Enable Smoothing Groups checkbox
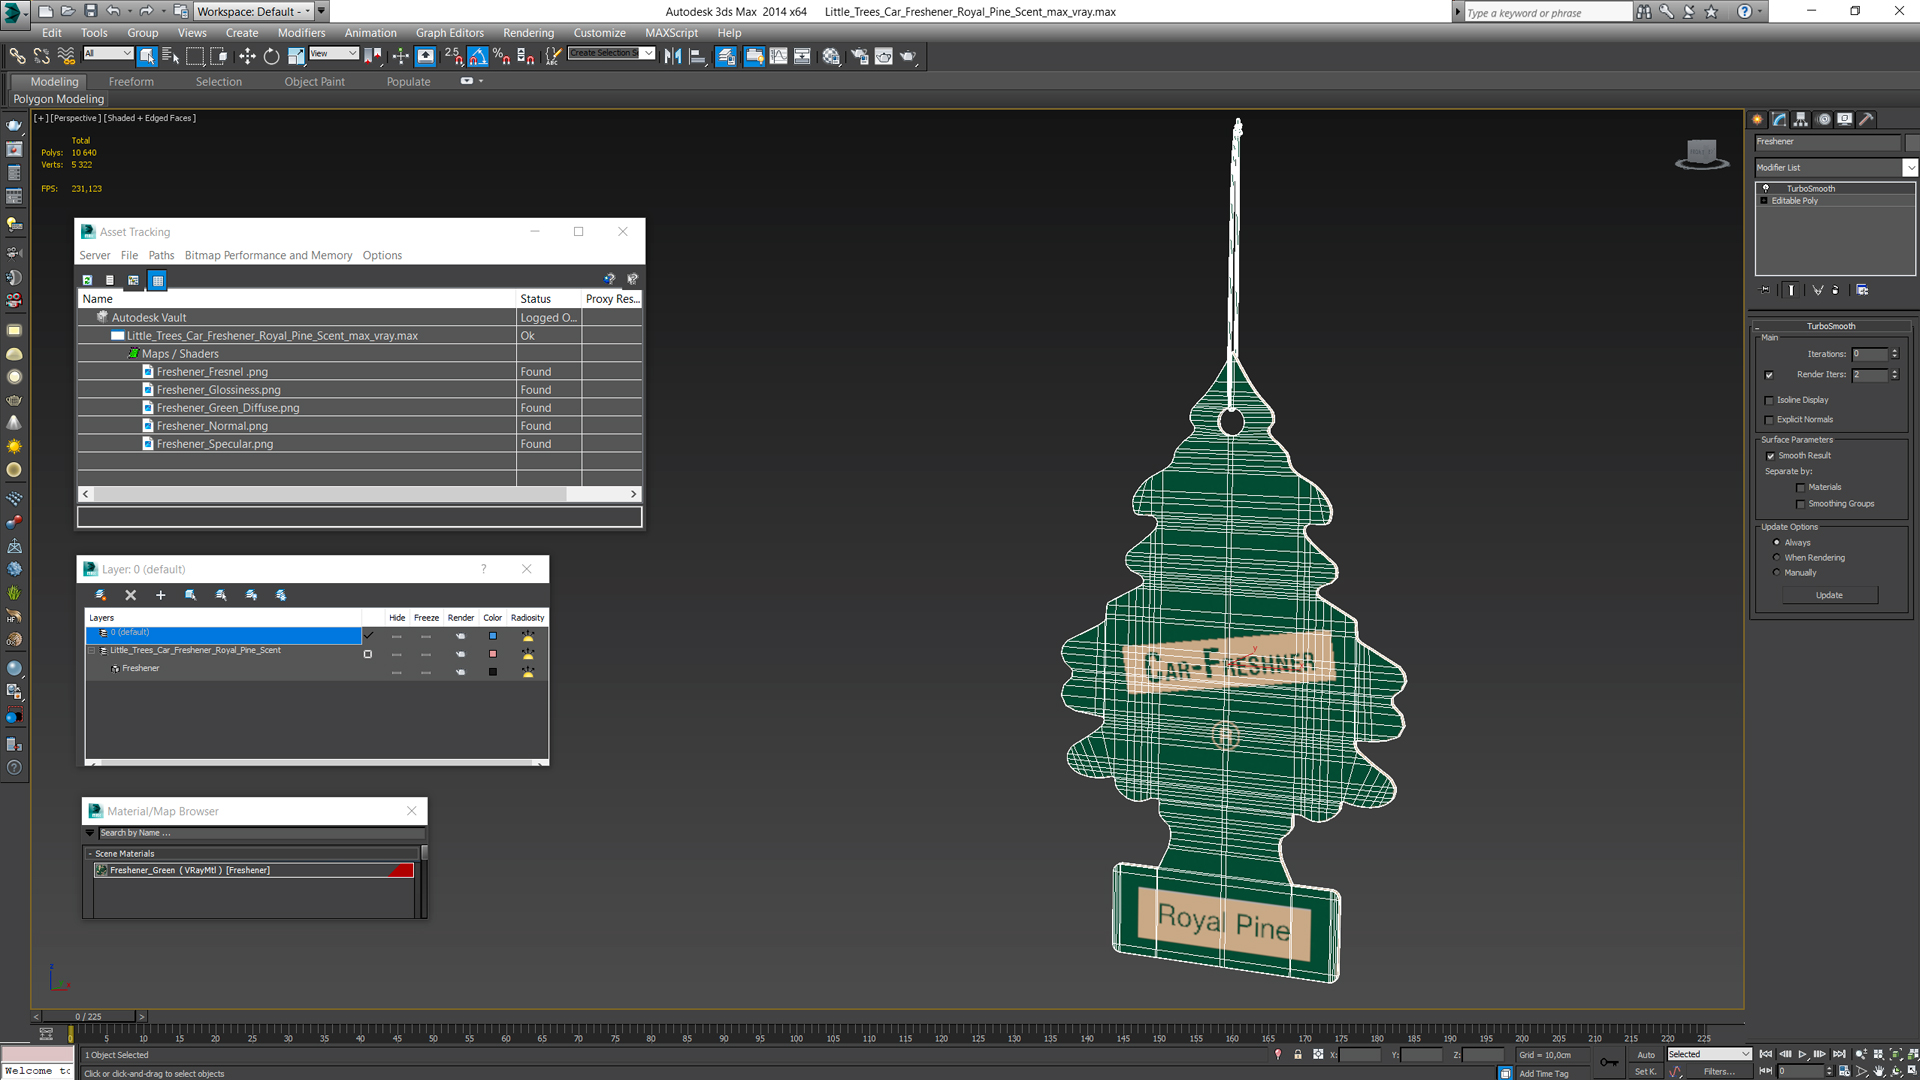The width and height of the screenshot is (1920, 1080). pyautogui.click(x=1801, y=504)
